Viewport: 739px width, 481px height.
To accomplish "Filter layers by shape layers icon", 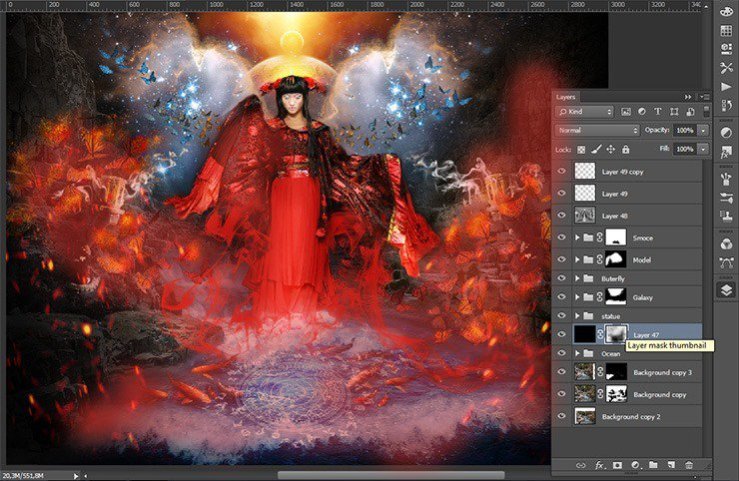I will tap(674, 112).
